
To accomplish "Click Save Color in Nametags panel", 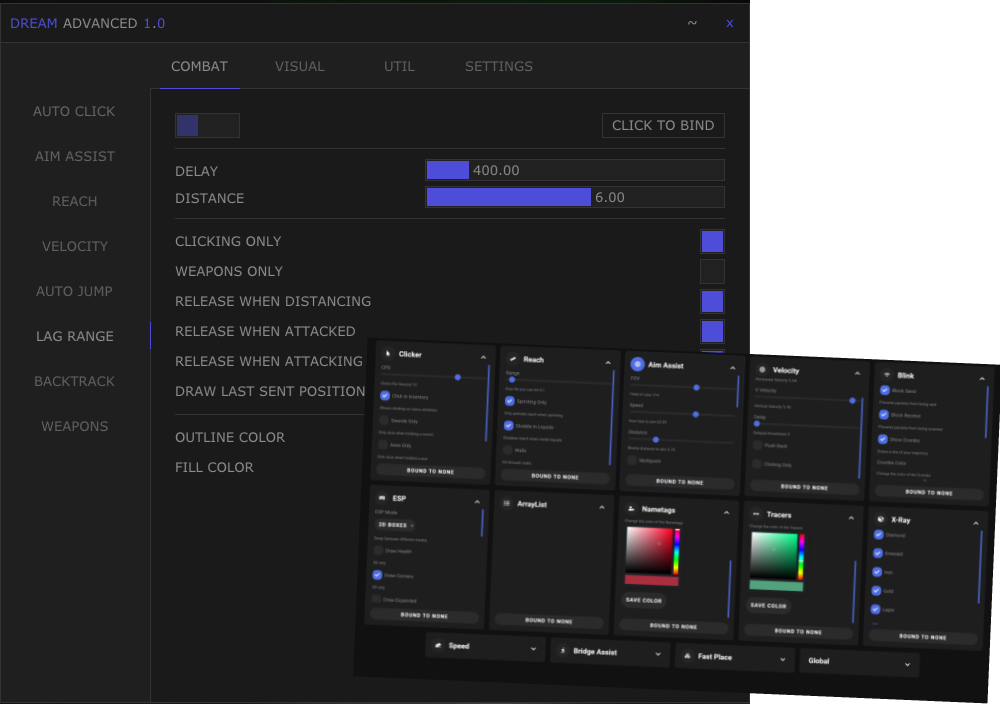I will [x=643, y=600].
